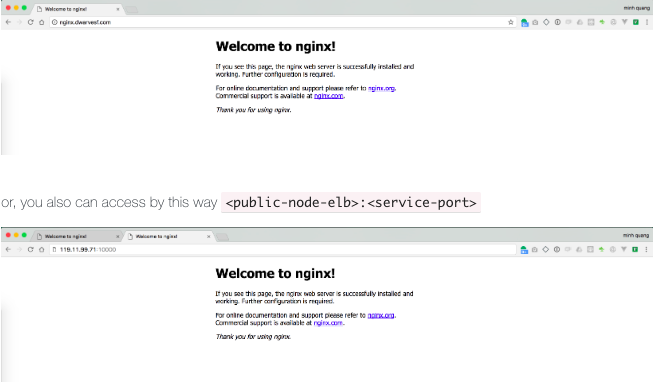Click home icon in bottom browser window

[x=41, y=249]
